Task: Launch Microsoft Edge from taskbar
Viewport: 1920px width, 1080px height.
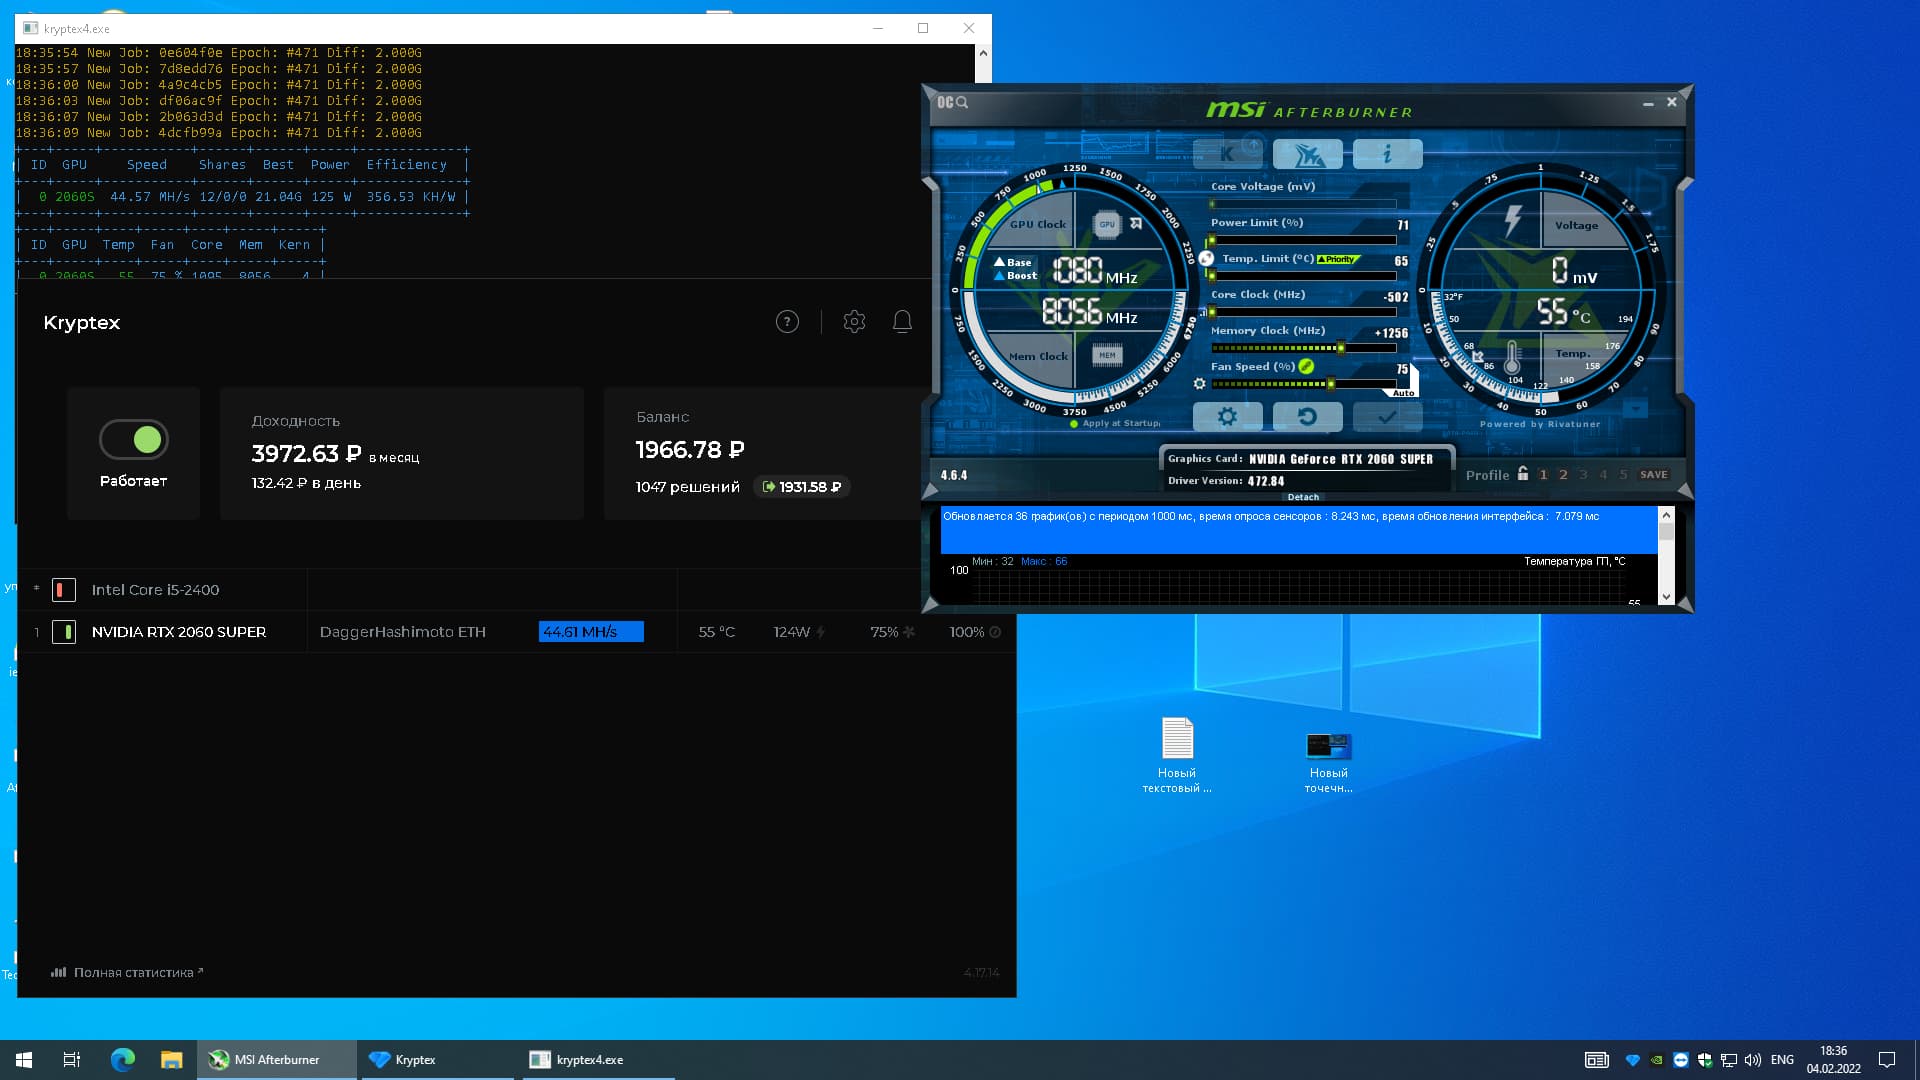Action: click(x=122, y=1060)
